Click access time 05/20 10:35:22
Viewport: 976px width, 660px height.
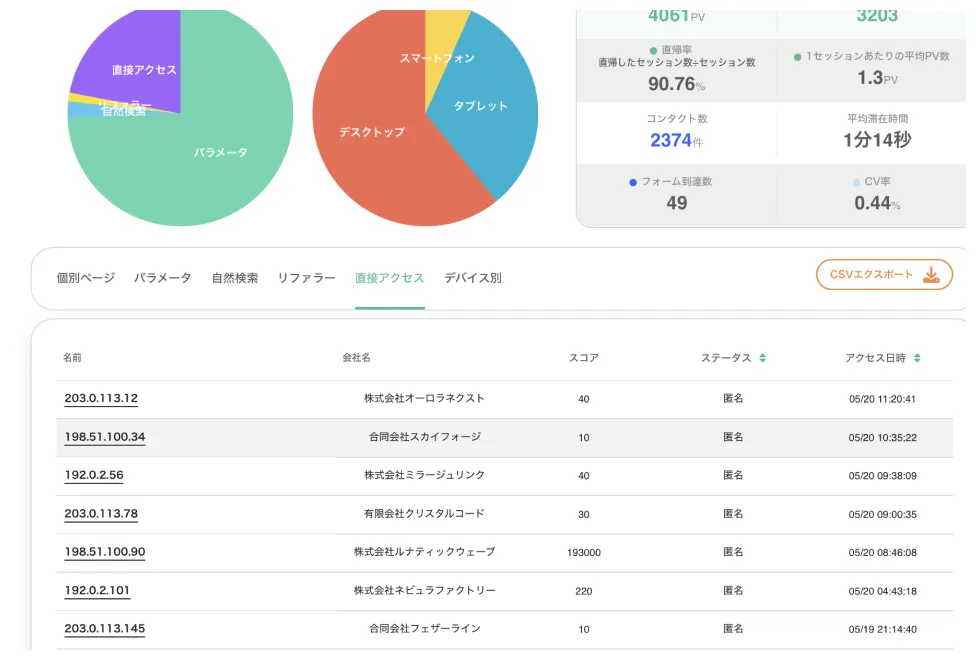pyautogui.click(x=883, y=438)
